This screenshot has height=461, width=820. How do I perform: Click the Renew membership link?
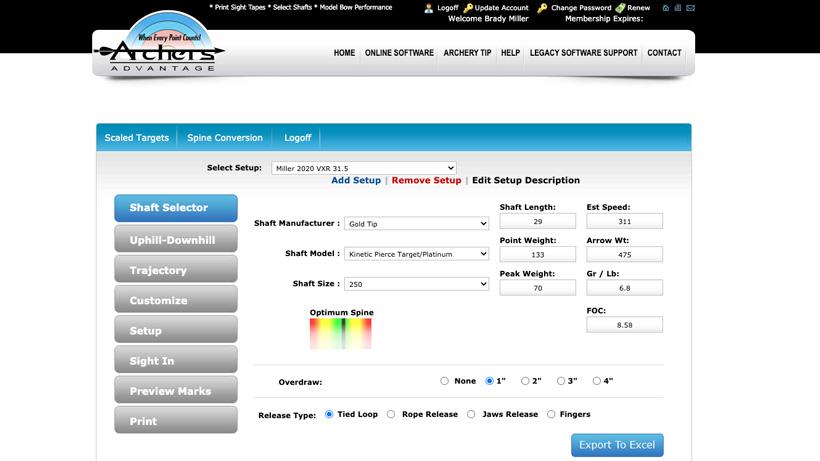[639, 8]
